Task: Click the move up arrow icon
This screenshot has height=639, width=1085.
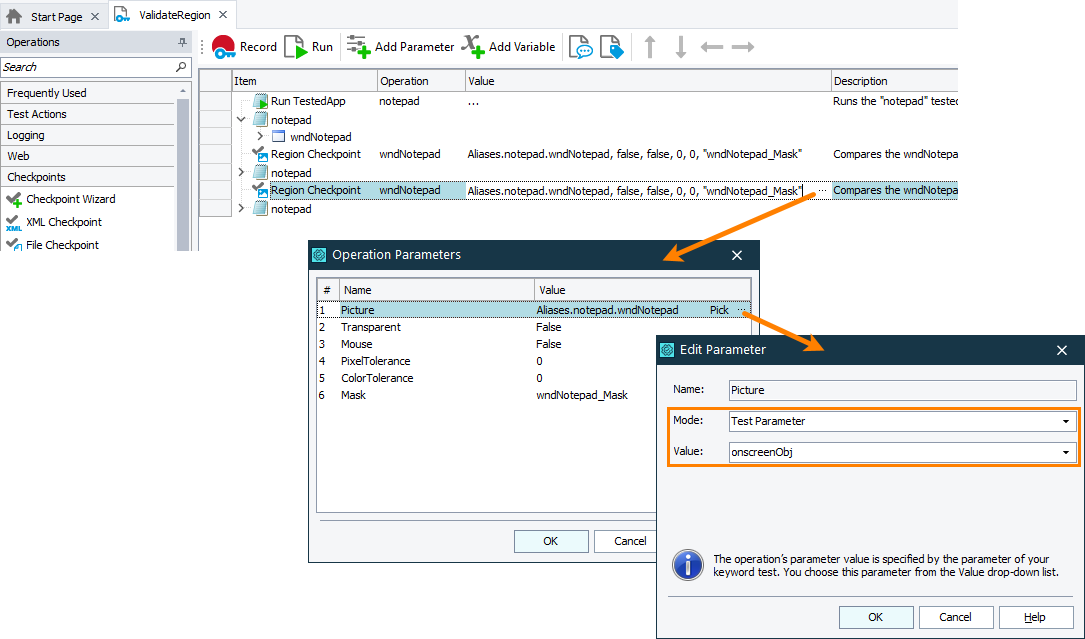Action: (x=650, y=47)
